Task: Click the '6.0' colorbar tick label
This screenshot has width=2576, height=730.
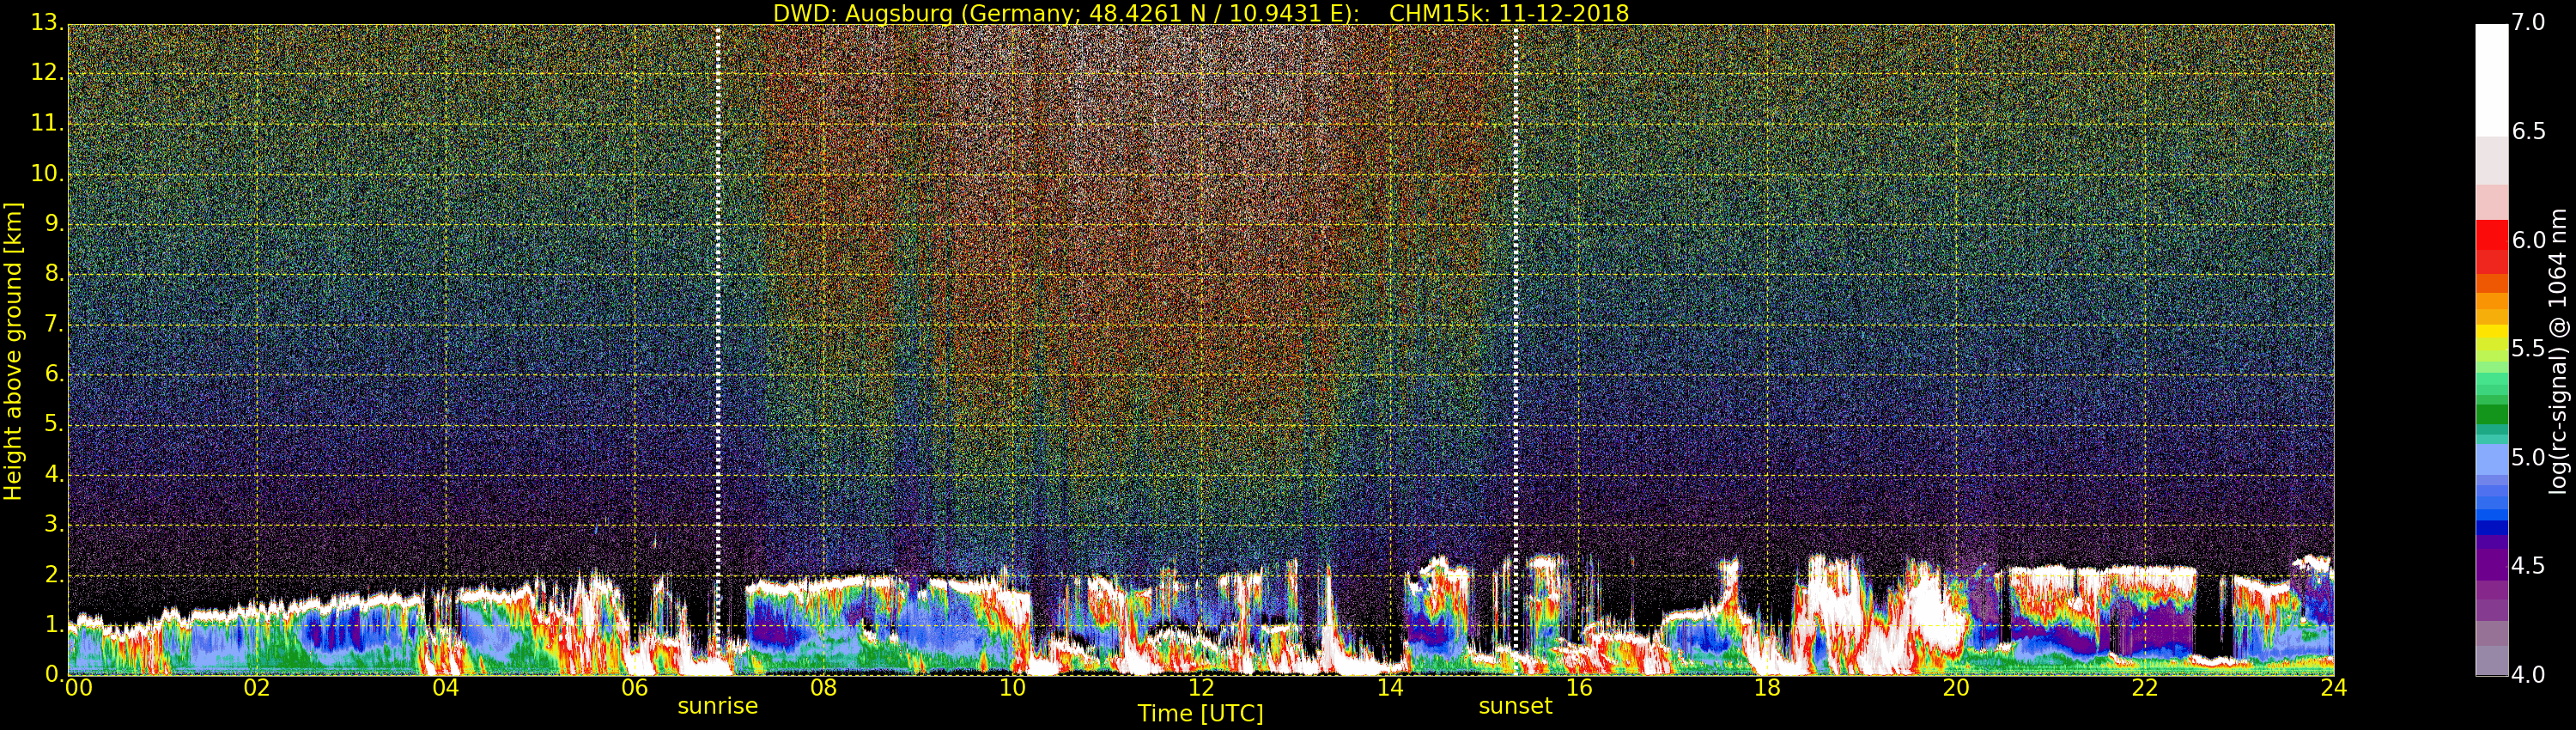Action: click(x=2529, y=240)
